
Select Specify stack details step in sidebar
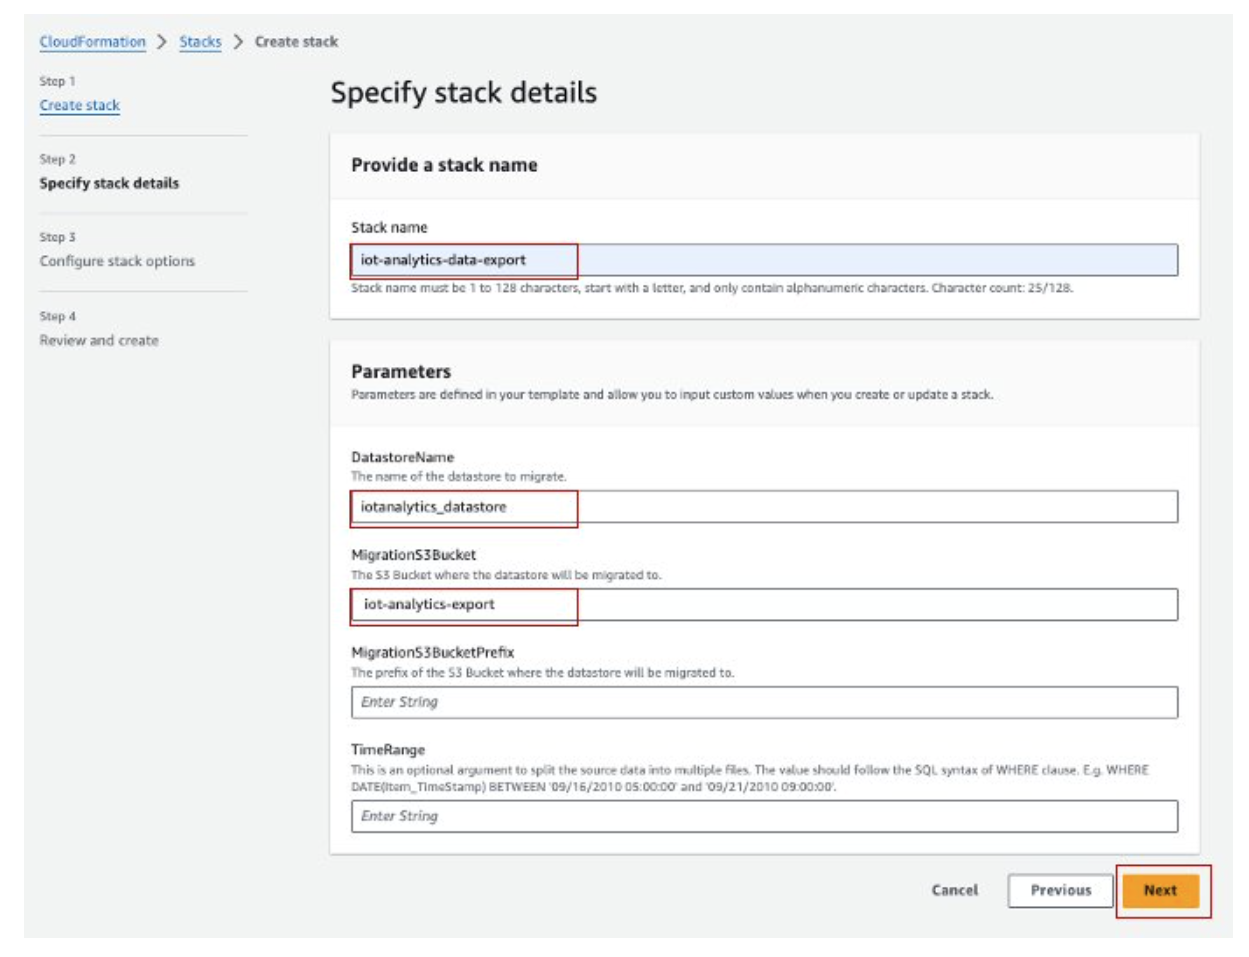point(109,183)
